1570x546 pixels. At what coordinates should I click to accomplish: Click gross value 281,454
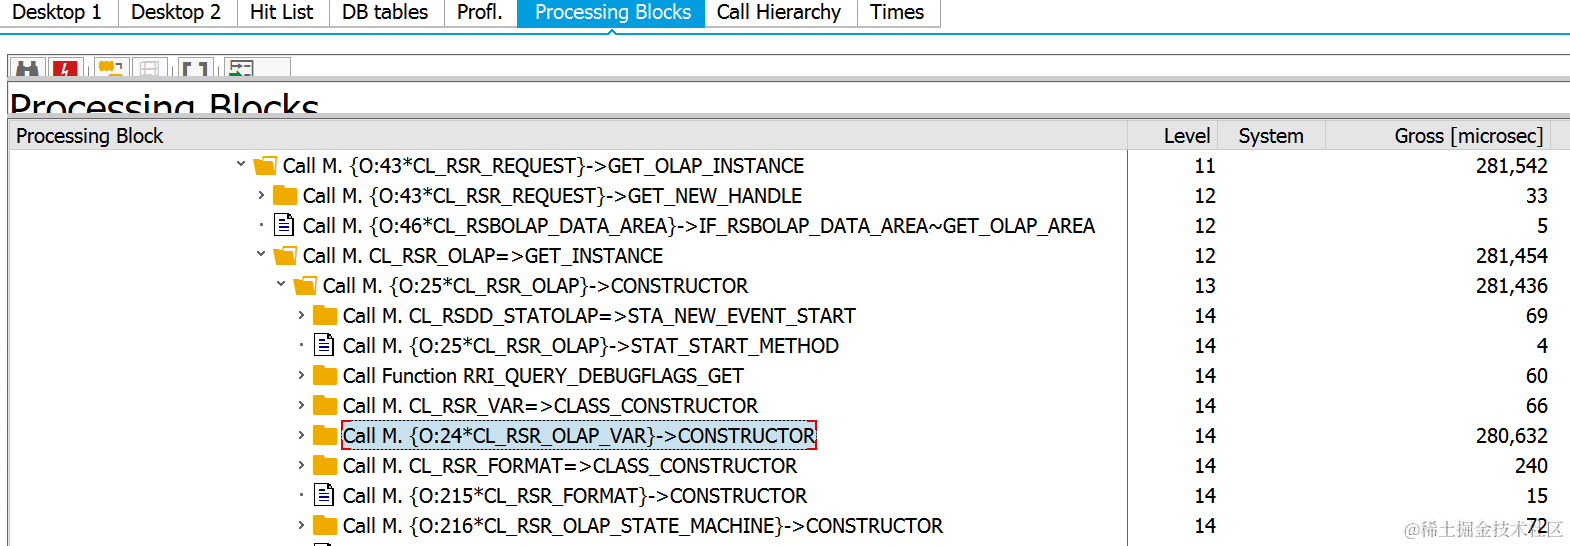click(1511, 256)
